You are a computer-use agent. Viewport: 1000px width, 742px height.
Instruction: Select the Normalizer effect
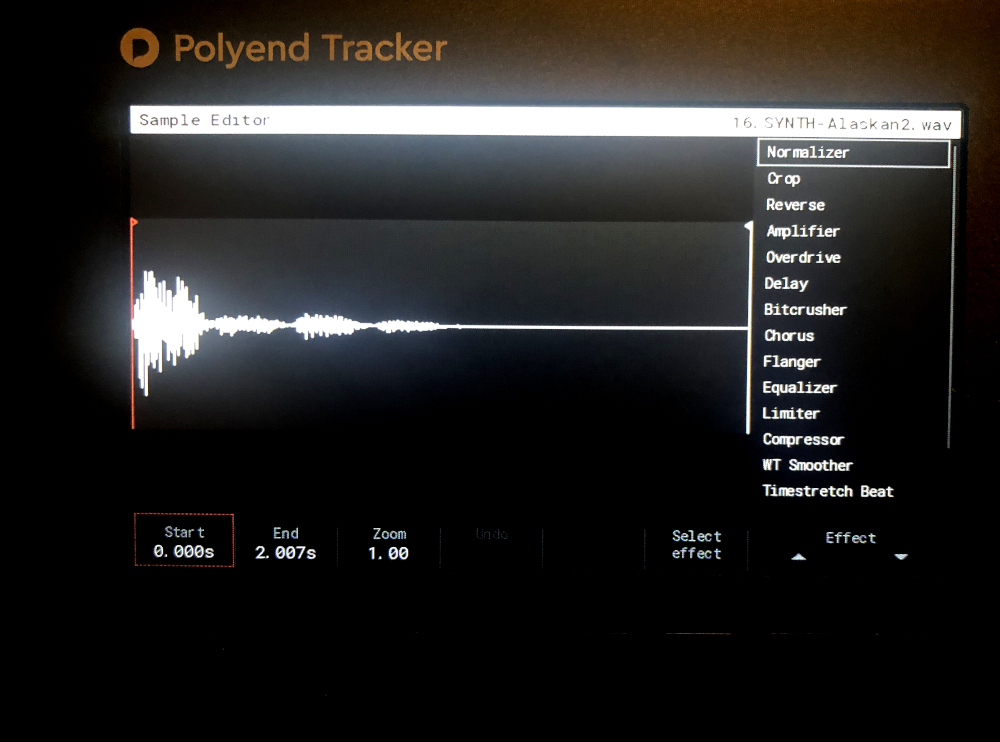(853, 152)
